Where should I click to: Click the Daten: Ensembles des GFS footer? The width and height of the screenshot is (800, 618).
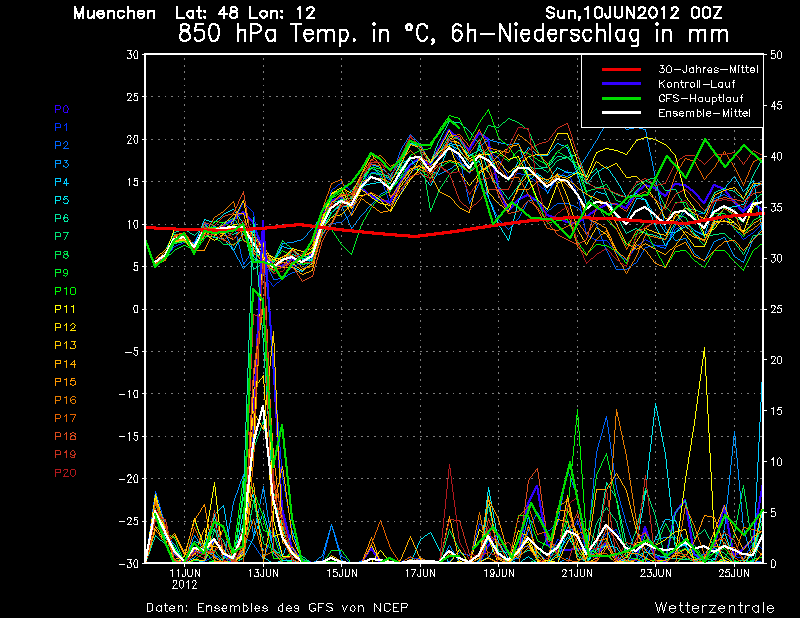[277, 607]
